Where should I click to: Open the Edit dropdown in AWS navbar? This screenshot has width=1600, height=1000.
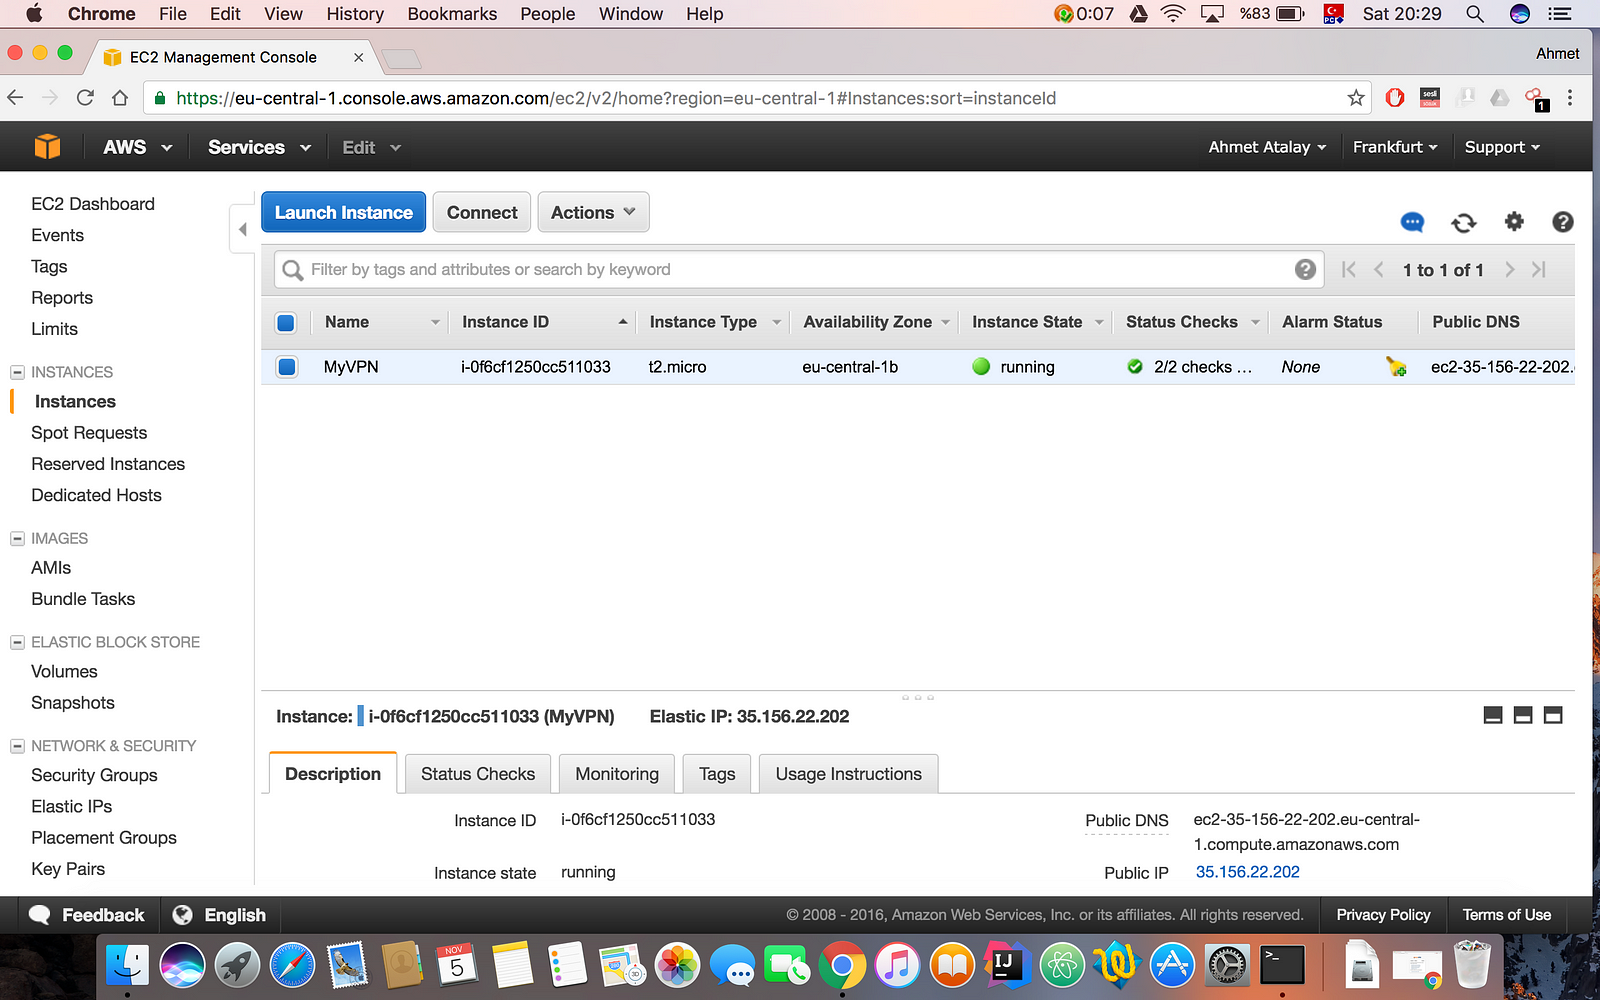371,147
